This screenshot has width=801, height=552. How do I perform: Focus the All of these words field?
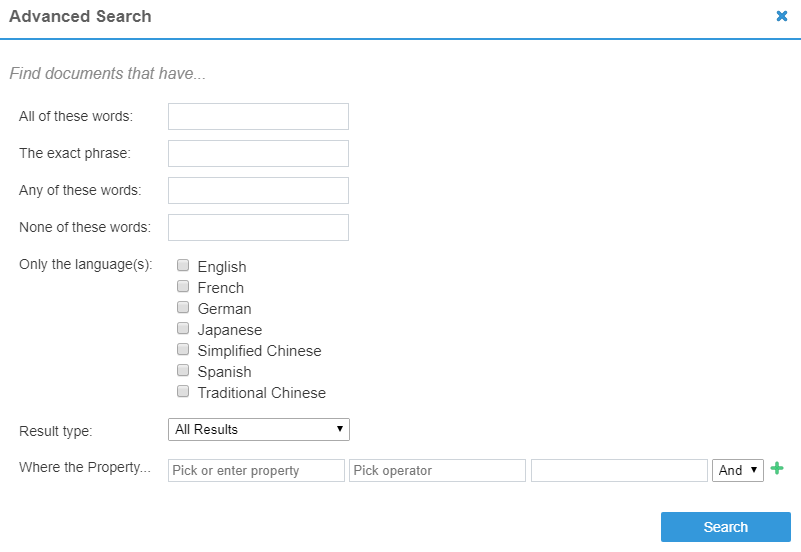(x=258, y=116)
